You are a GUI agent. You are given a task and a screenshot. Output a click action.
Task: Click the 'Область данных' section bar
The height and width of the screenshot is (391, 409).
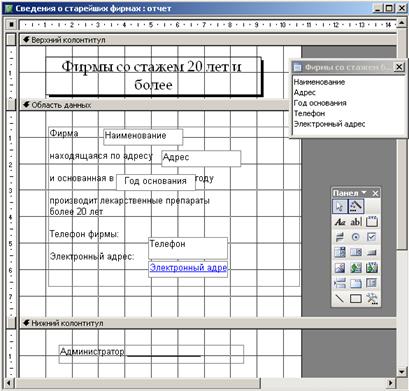(x=154, y=105)
